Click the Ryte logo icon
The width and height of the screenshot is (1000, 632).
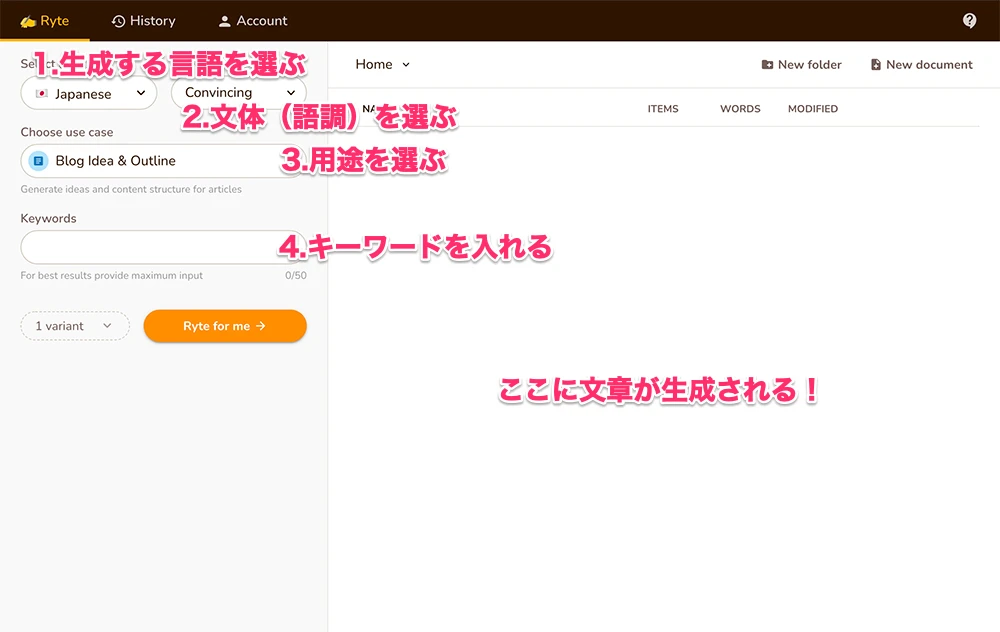click(x=28, y=21)
